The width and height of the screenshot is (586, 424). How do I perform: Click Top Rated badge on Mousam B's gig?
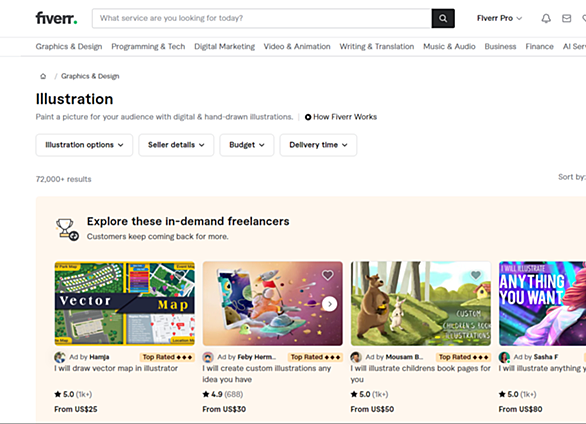[x=463, y=357]
